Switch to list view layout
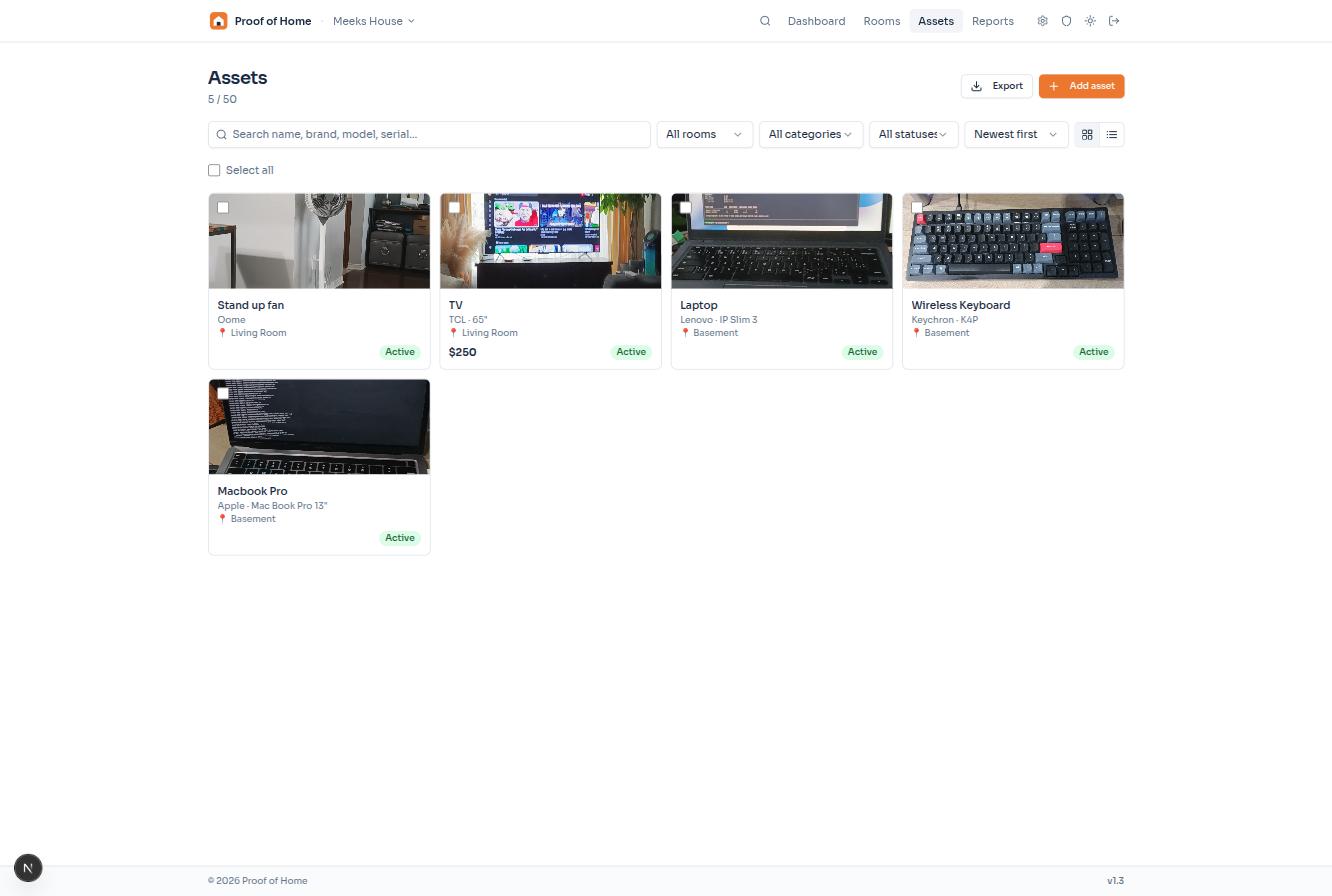This screenshot has height=896, width=1332. coord(1111,134)
